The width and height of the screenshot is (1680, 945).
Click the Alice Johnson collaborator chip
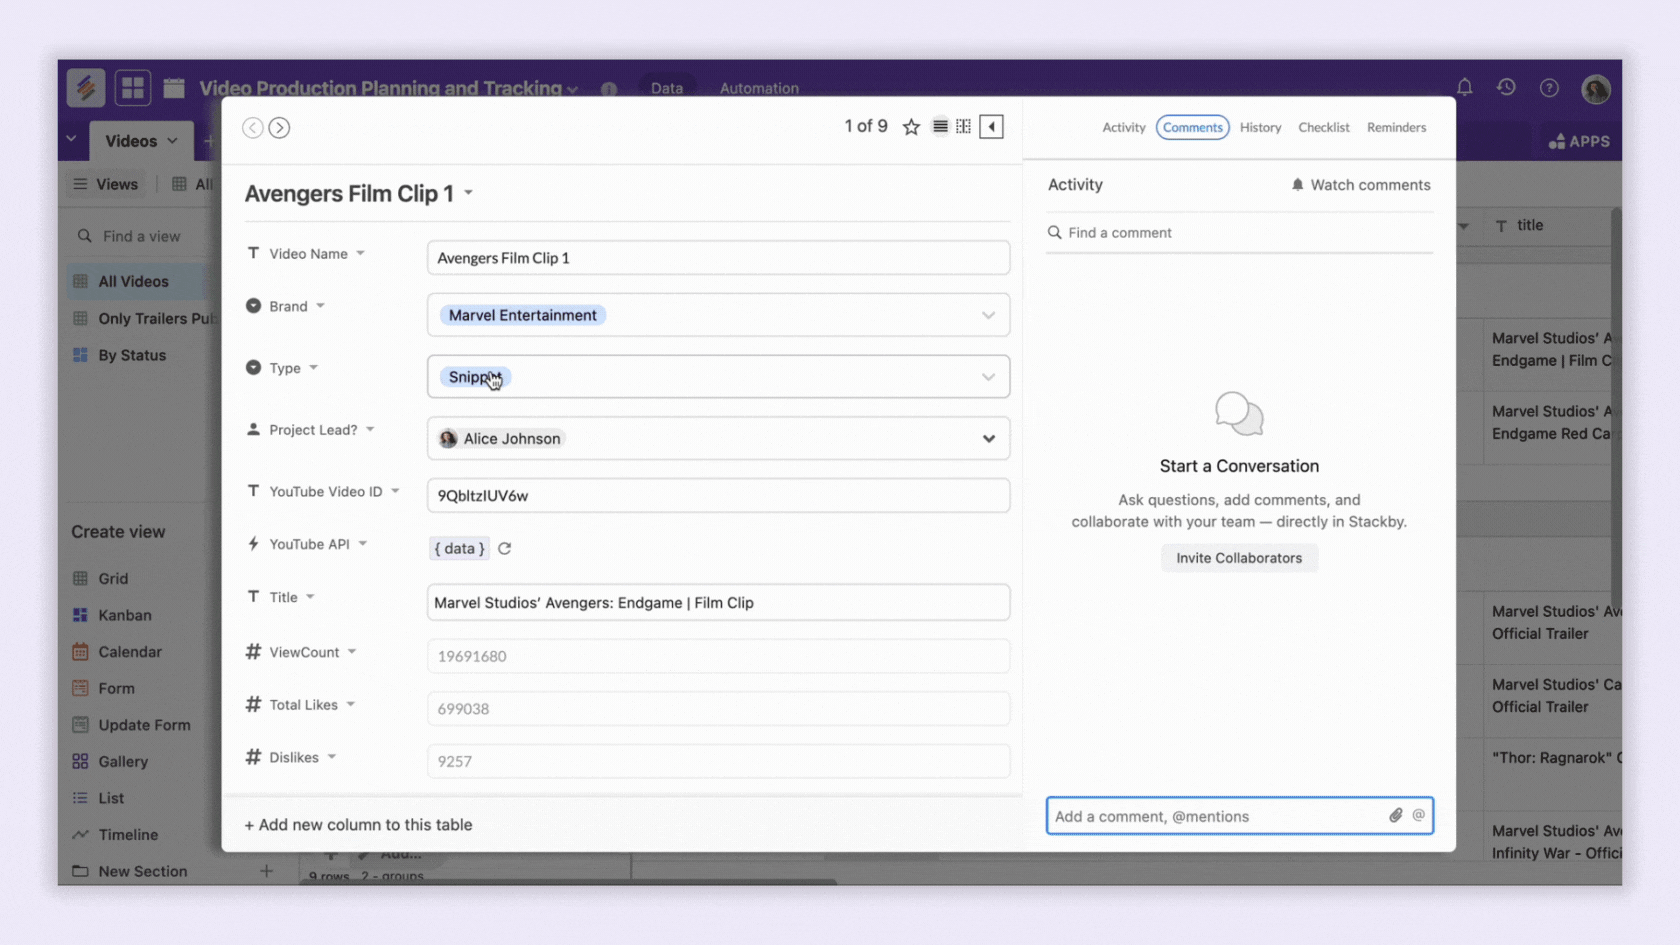pyautogui.click(x=501, y=439)
